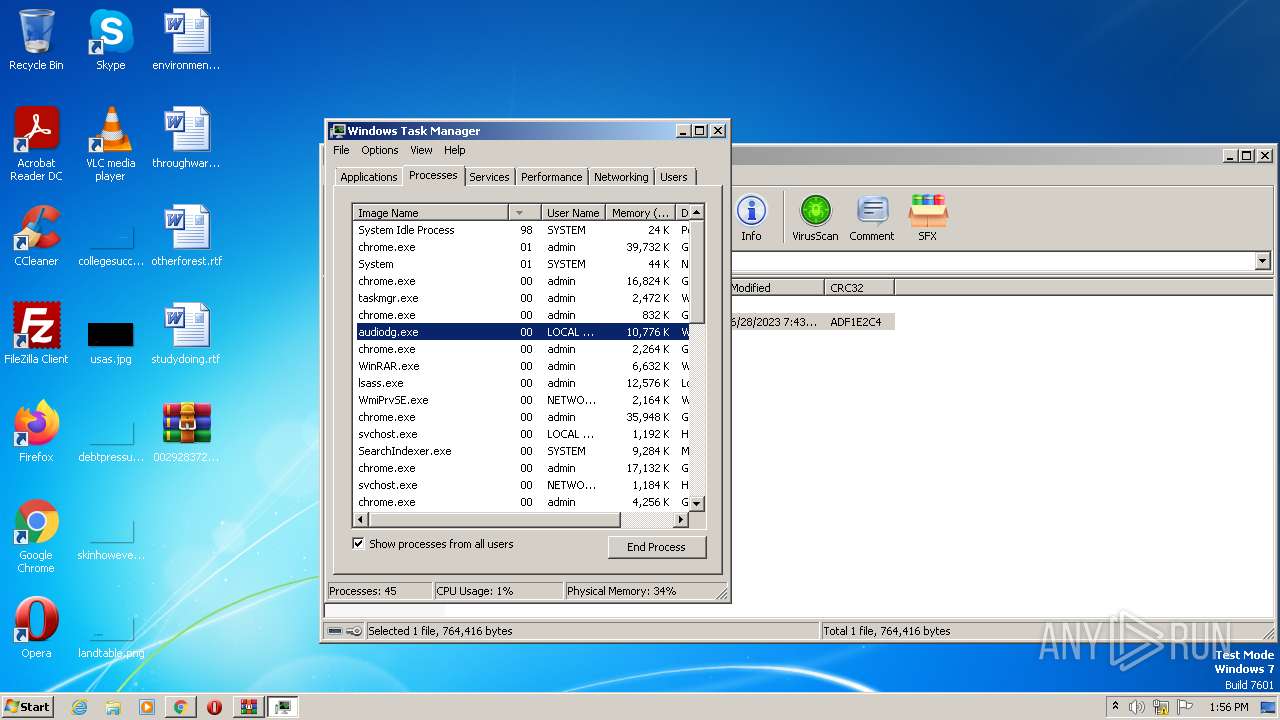
Task: Click the End Process button
Action: pyautogui.click(x=657, y=547)
